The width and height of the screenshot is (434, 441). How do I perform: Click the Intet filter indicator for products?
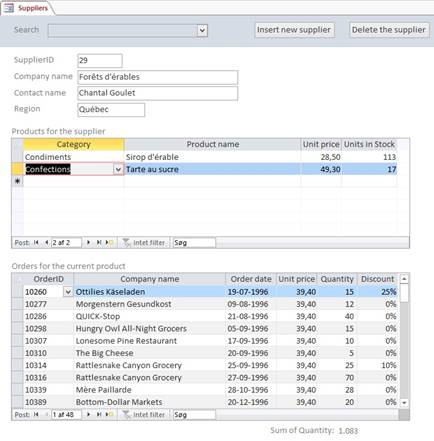(x=144, y=243)
